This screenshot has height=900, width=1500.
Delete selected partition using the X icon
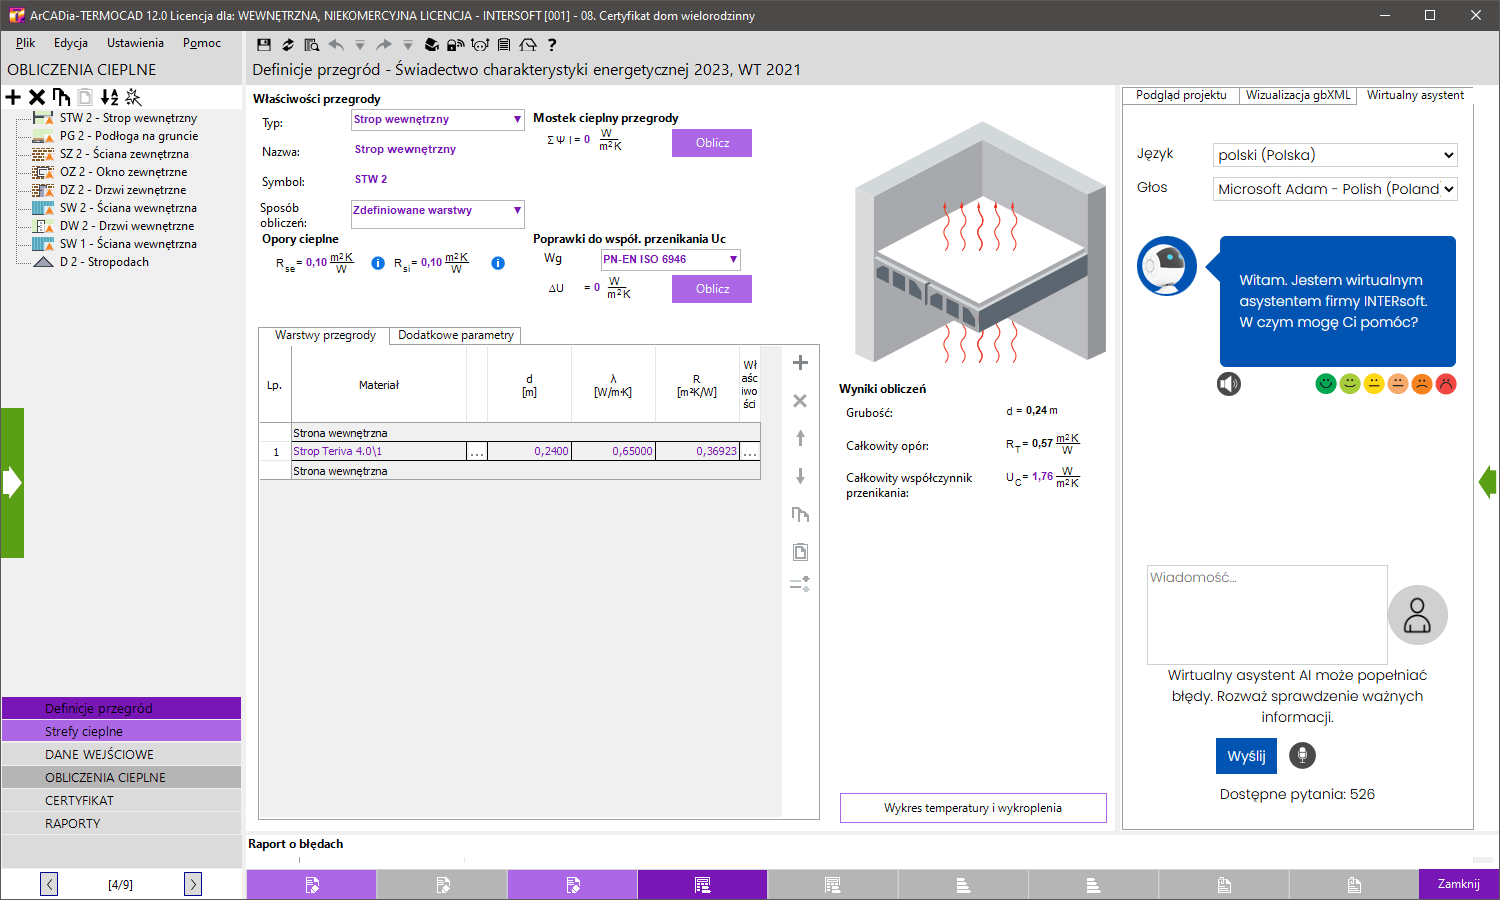[x=36, y=97]
